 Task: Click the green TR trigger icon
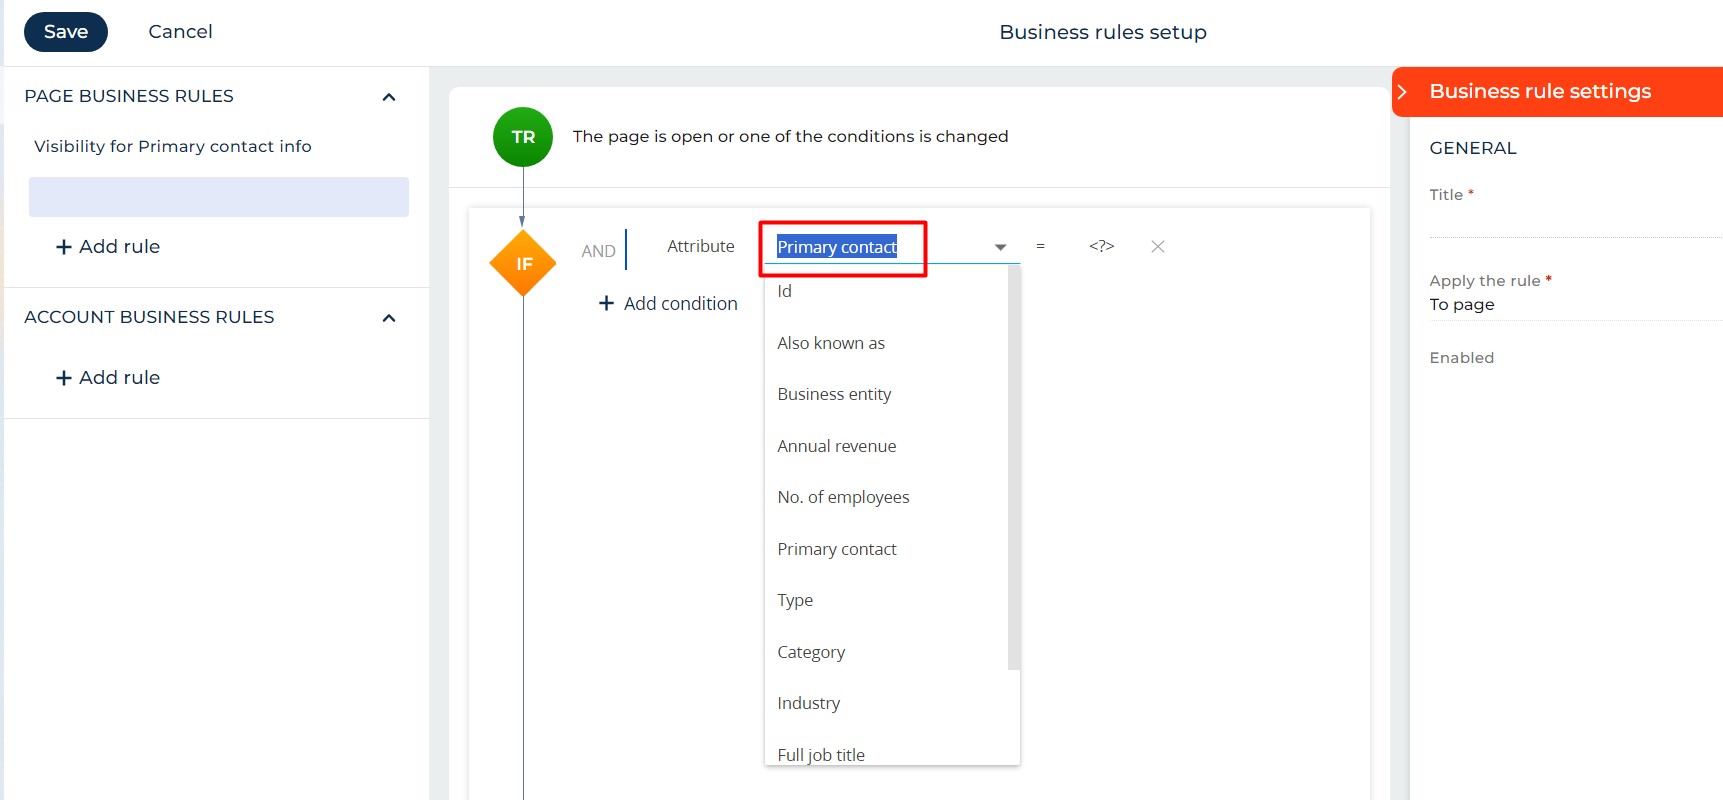[522, 137]
